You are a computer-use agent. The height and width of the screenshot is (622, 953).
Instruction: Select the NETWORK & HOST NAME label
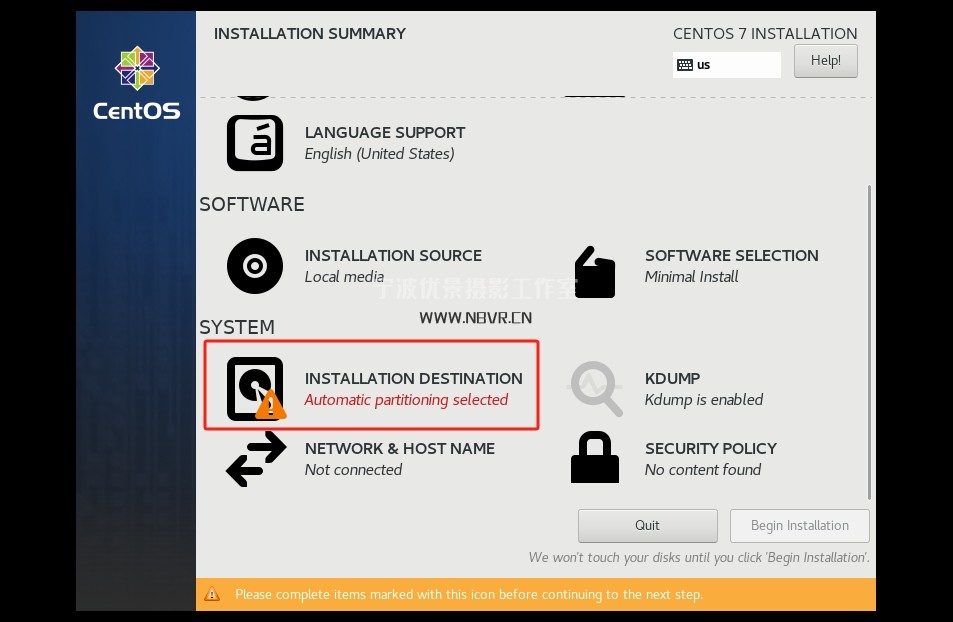399,448
